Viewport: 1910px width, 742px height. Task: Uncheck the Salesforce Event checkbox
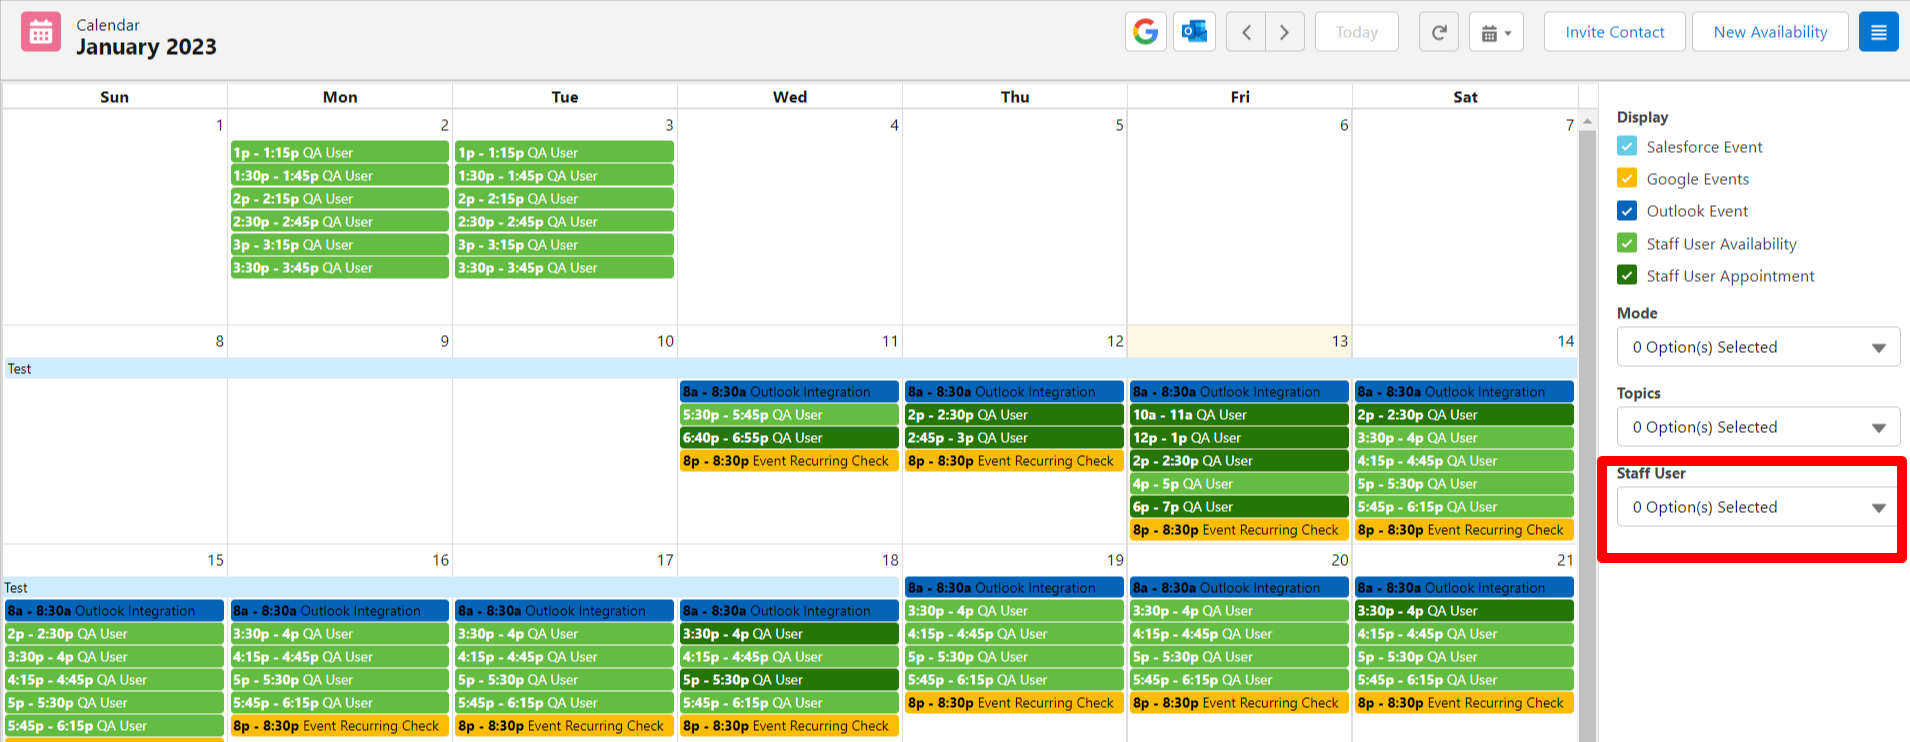pos(1627,147)
